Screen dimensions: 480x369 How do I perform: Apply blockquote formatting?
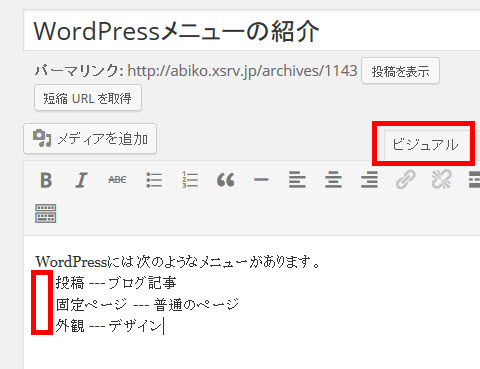pyautogui.click(x=226, y=180)
